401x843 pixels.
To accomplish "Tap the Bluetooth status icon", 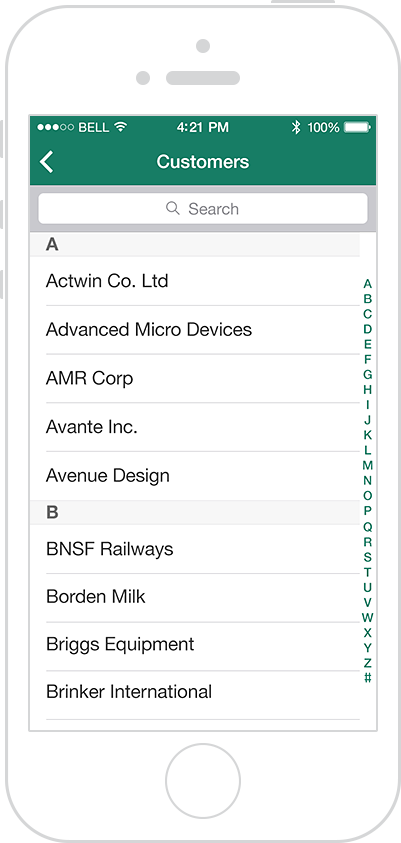I will point(296,127).
